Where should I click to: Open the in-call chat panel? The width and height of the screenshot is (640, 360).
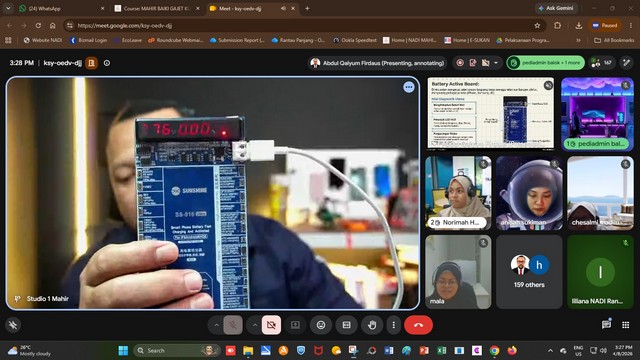click(x=606, y=324)
